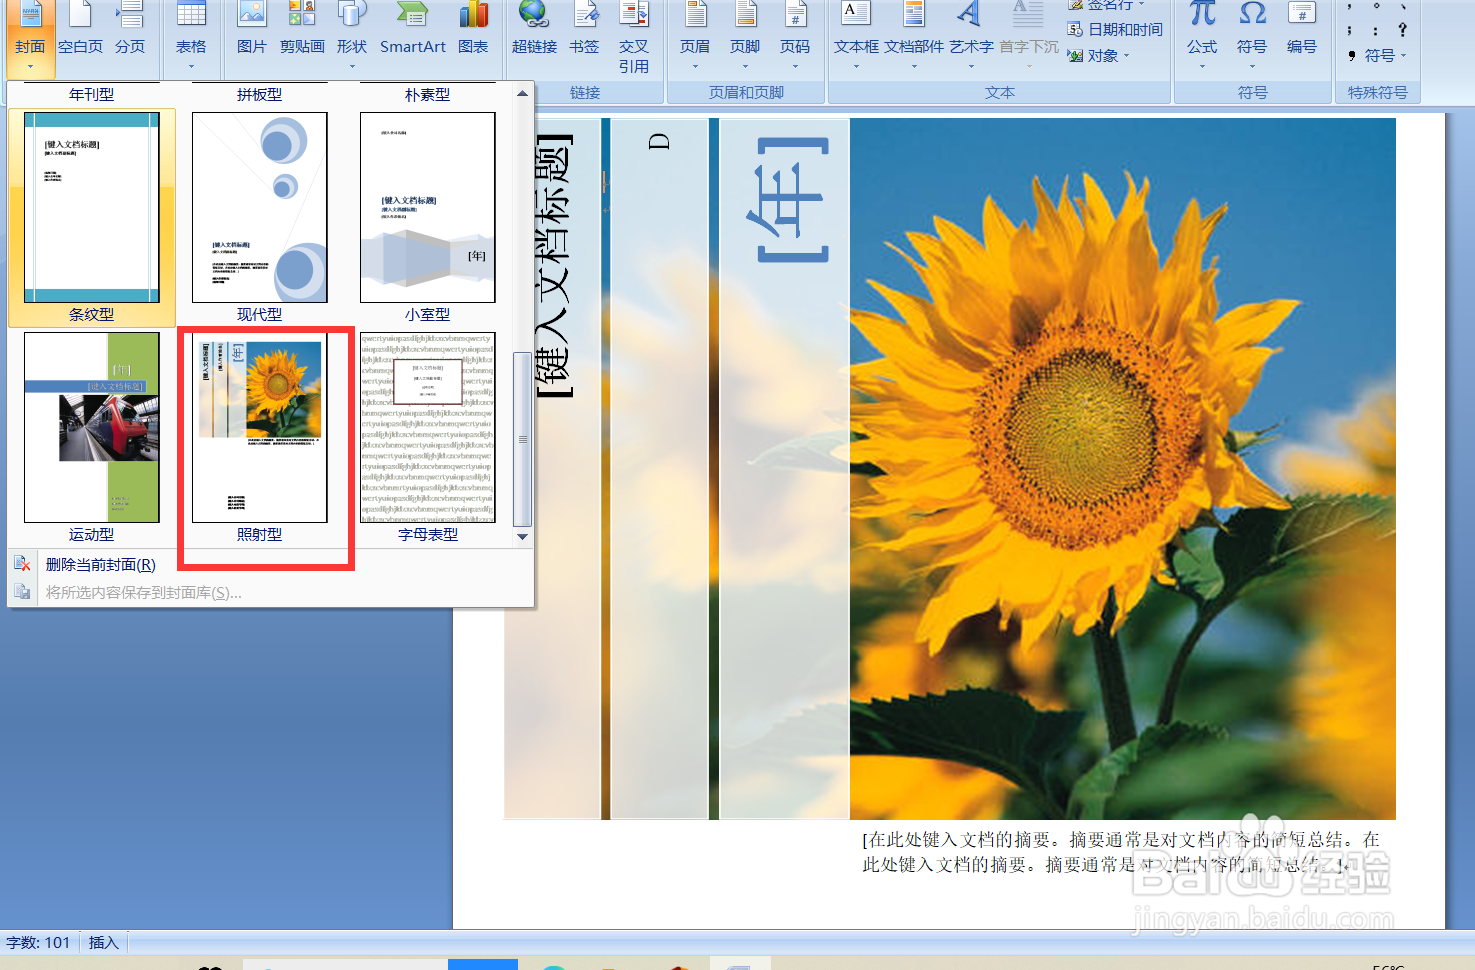Click the 年刊型 cover label
The width and height of the screenshot is (1475, 970).
coord(91,94)
